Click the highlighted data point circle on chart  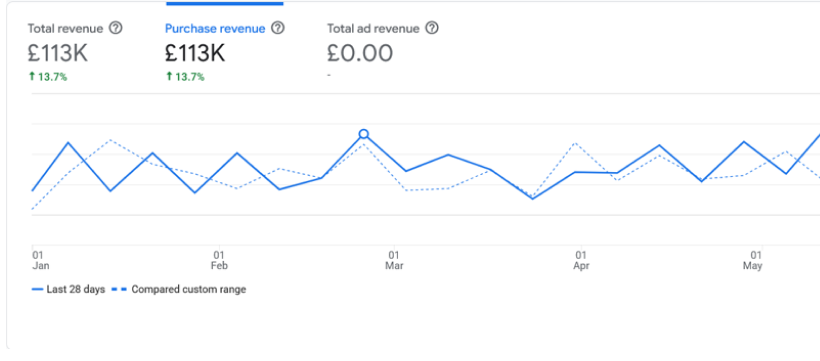click(x=363, y=134)
